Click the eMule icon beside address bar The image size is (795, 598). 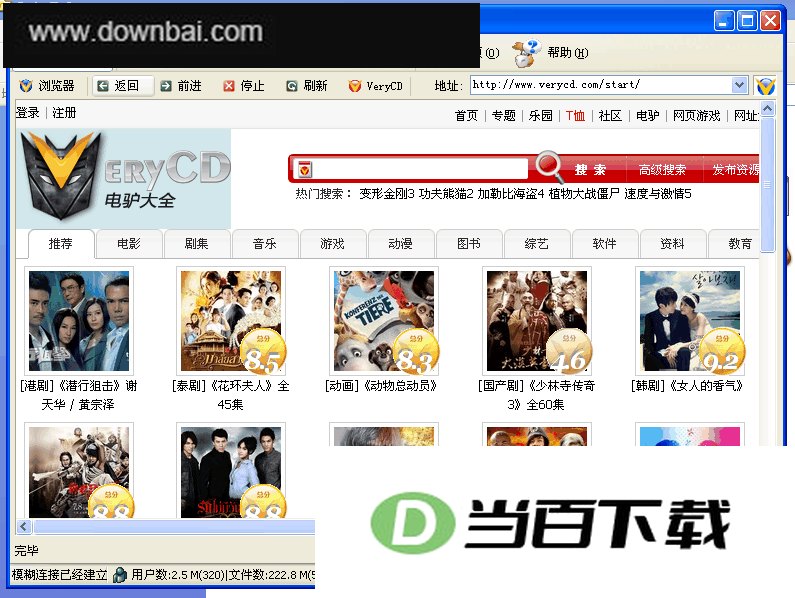coord(765,86)
